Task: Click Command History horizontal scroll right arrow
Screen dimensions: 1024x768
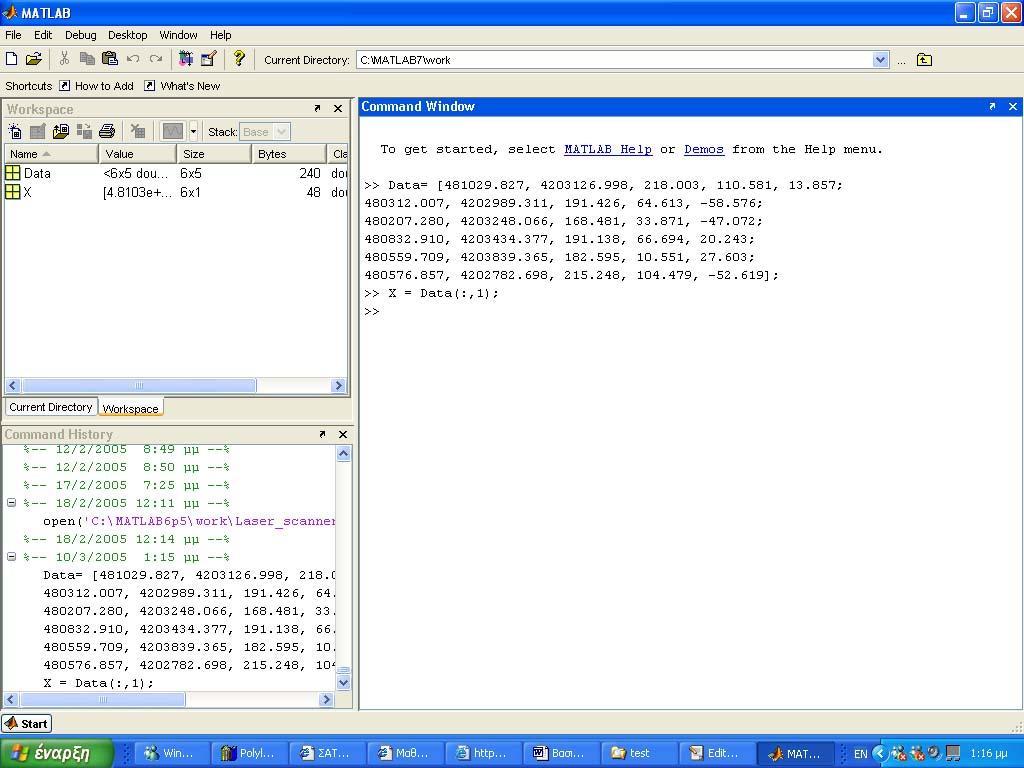Action: tap(327, 699)
